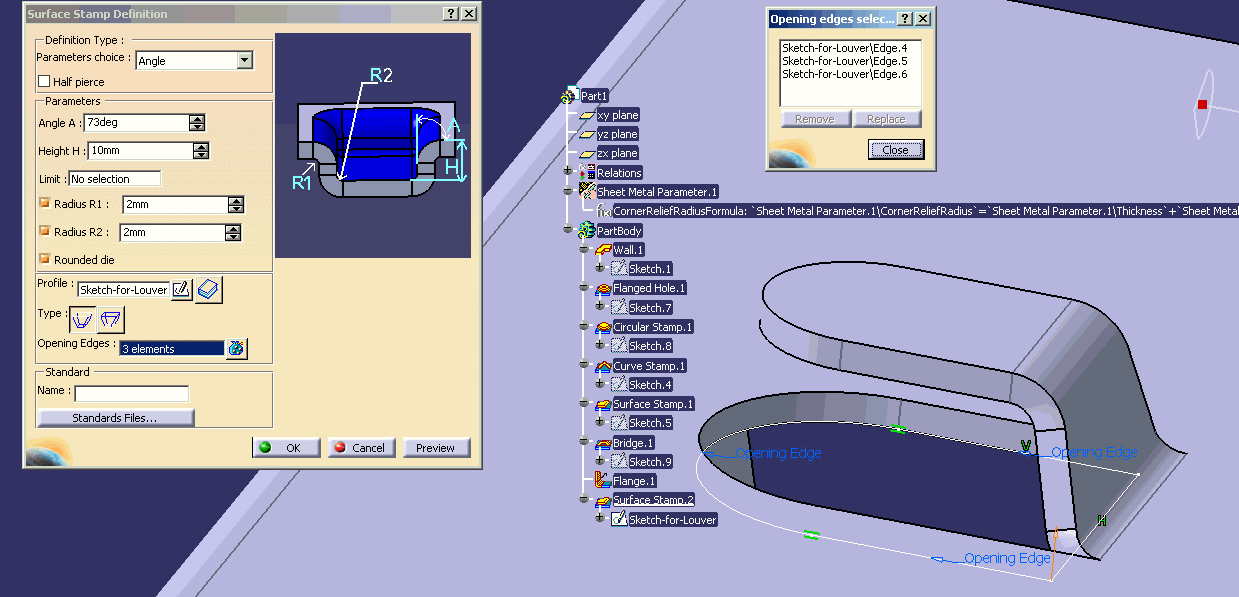Click the sketch edit icon beside Profile field
Image resolution: width=1239 pixels, height=597 pixels.
[181, 289]
